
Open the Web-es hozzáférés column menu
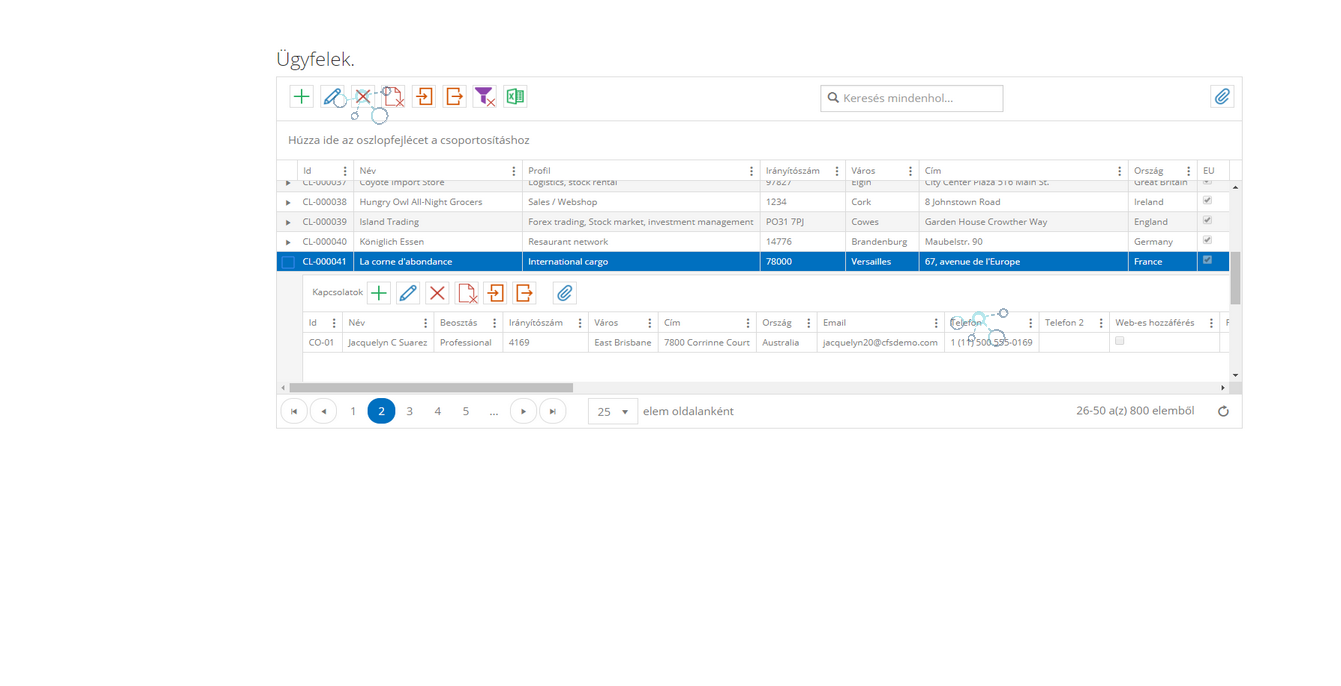point(1211,323)
